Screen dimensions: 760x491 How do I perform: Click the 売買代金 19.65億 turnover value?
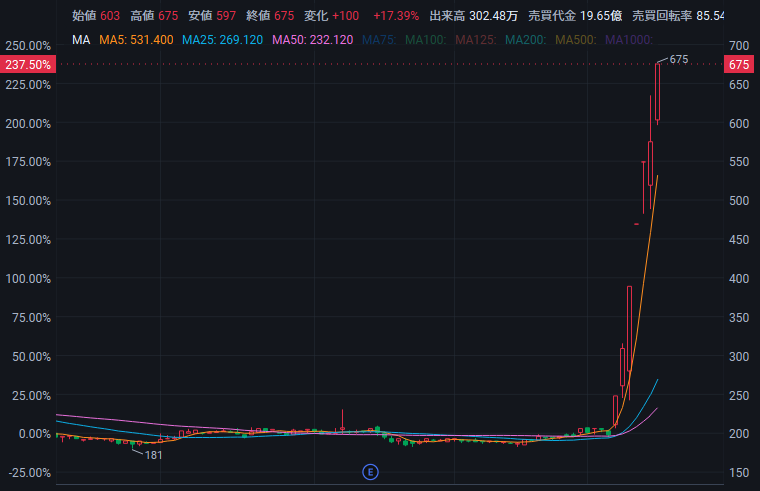(575, 16)
